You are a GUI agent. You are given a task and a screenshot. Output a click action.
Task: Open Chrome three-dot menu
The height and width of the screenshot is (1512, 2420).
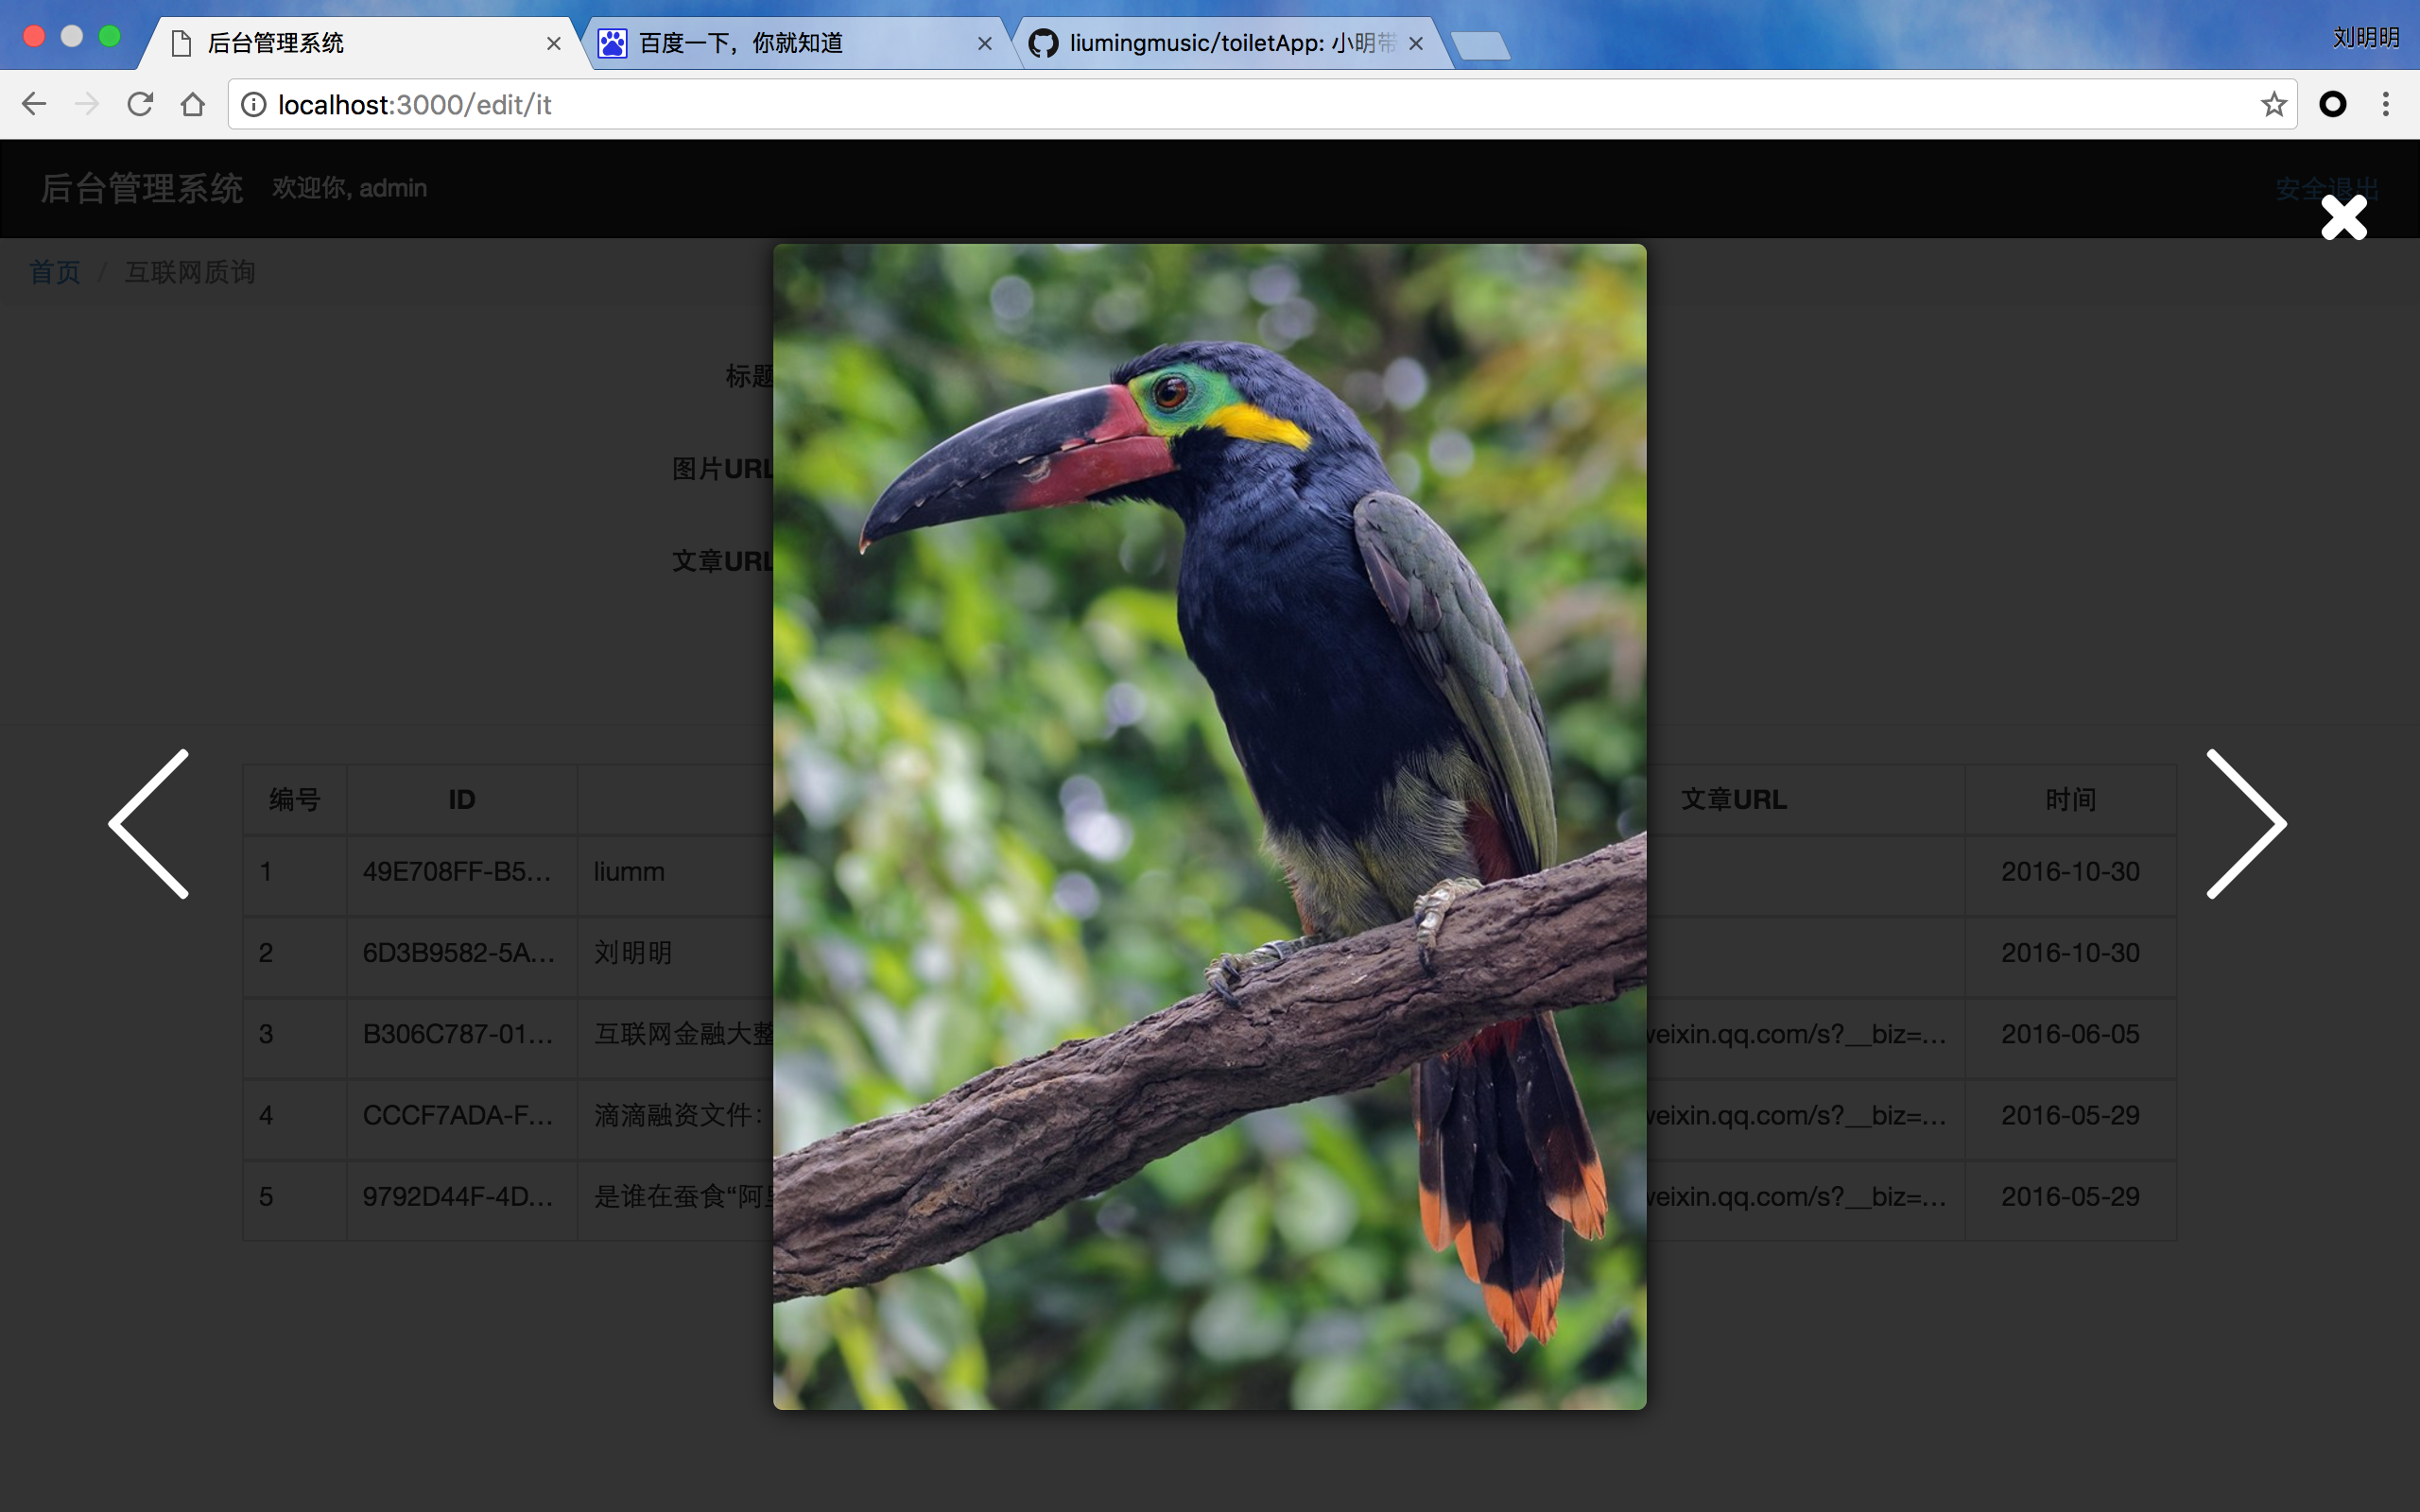(x=2385, y=104)
